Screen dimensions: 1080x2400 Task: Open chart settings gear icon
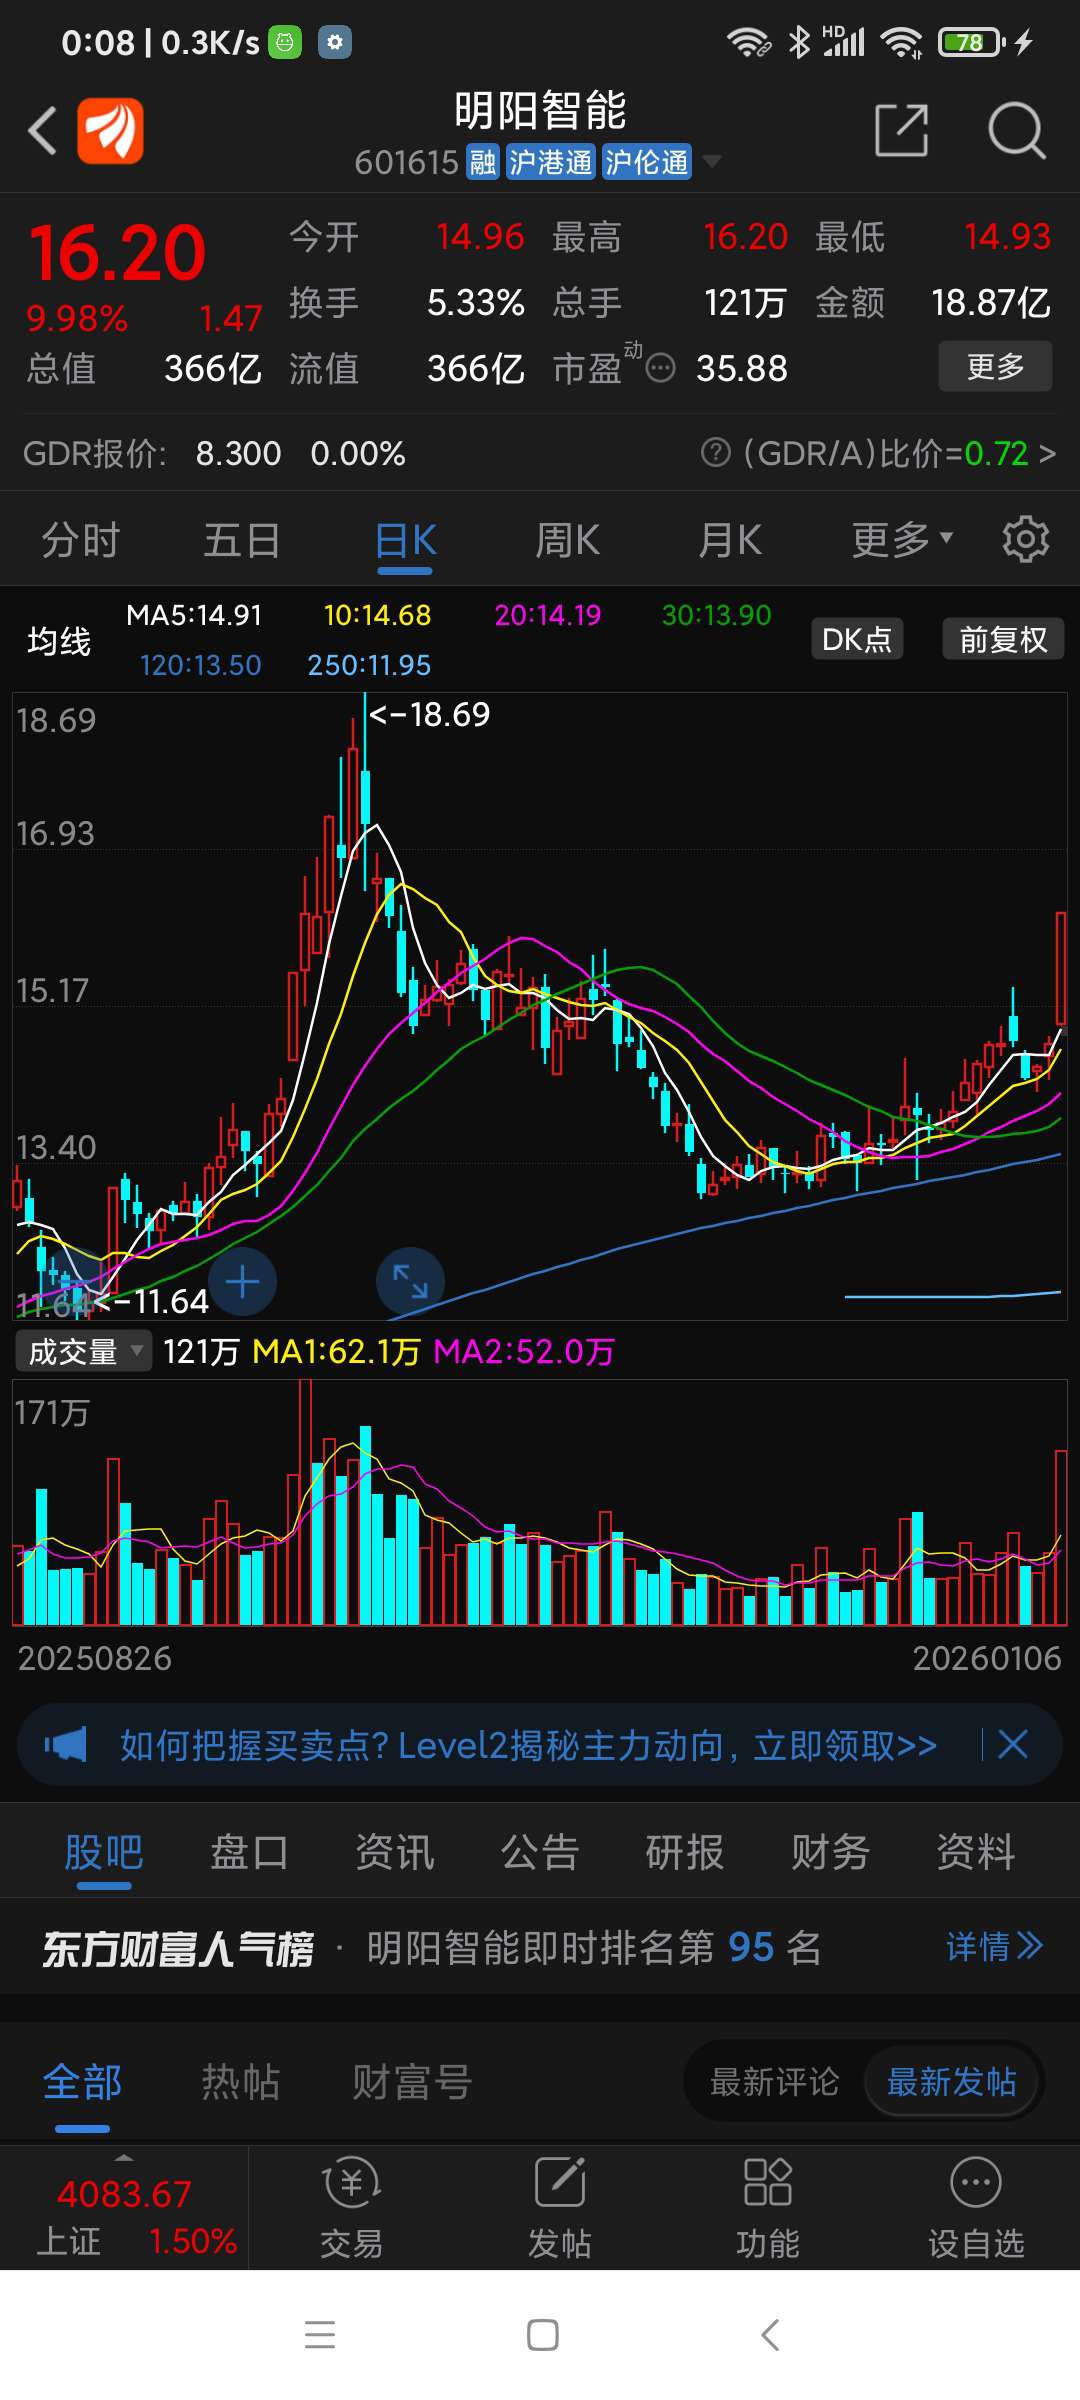[x=1026, y=540]
